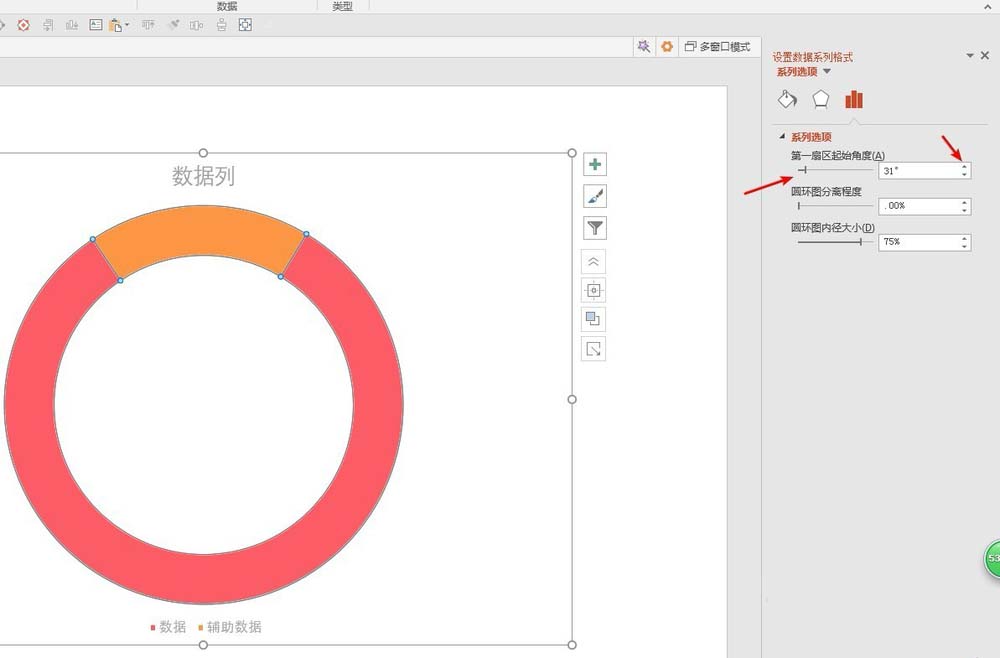
Task: Increase first slice angle with up spinner
Action: 964,166
